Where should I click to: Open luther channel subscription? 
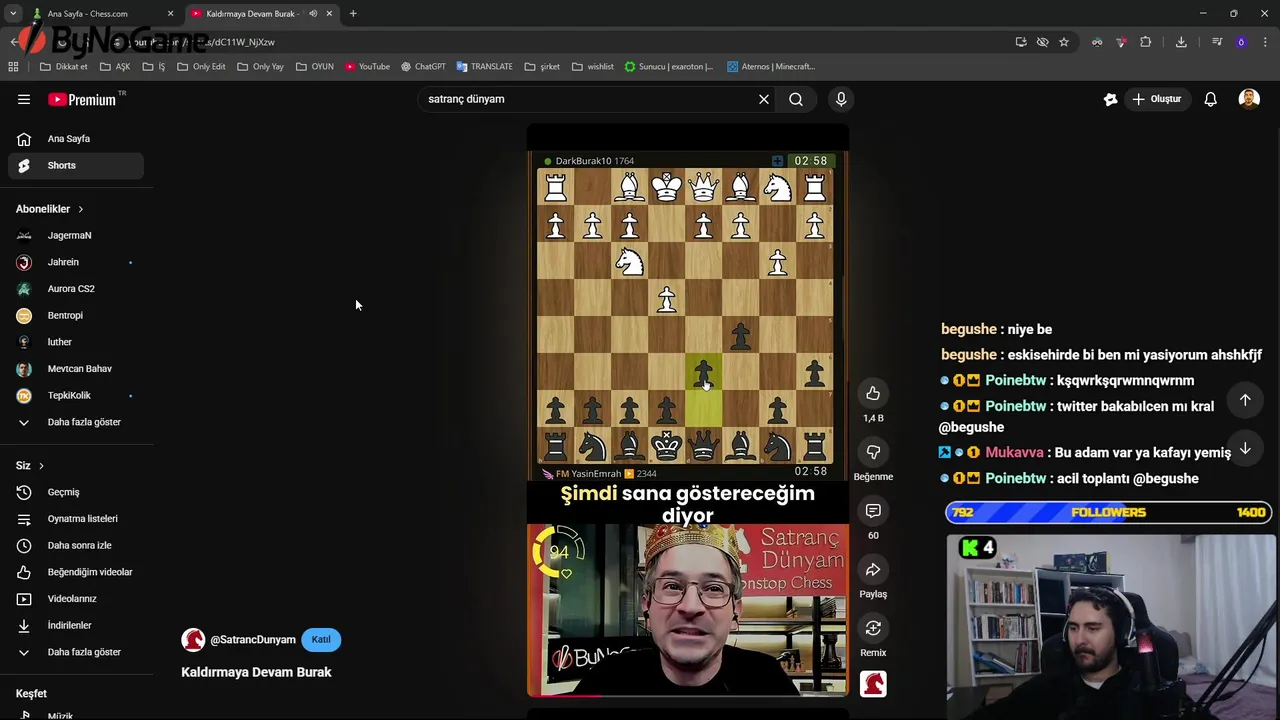tap(76, 342)
